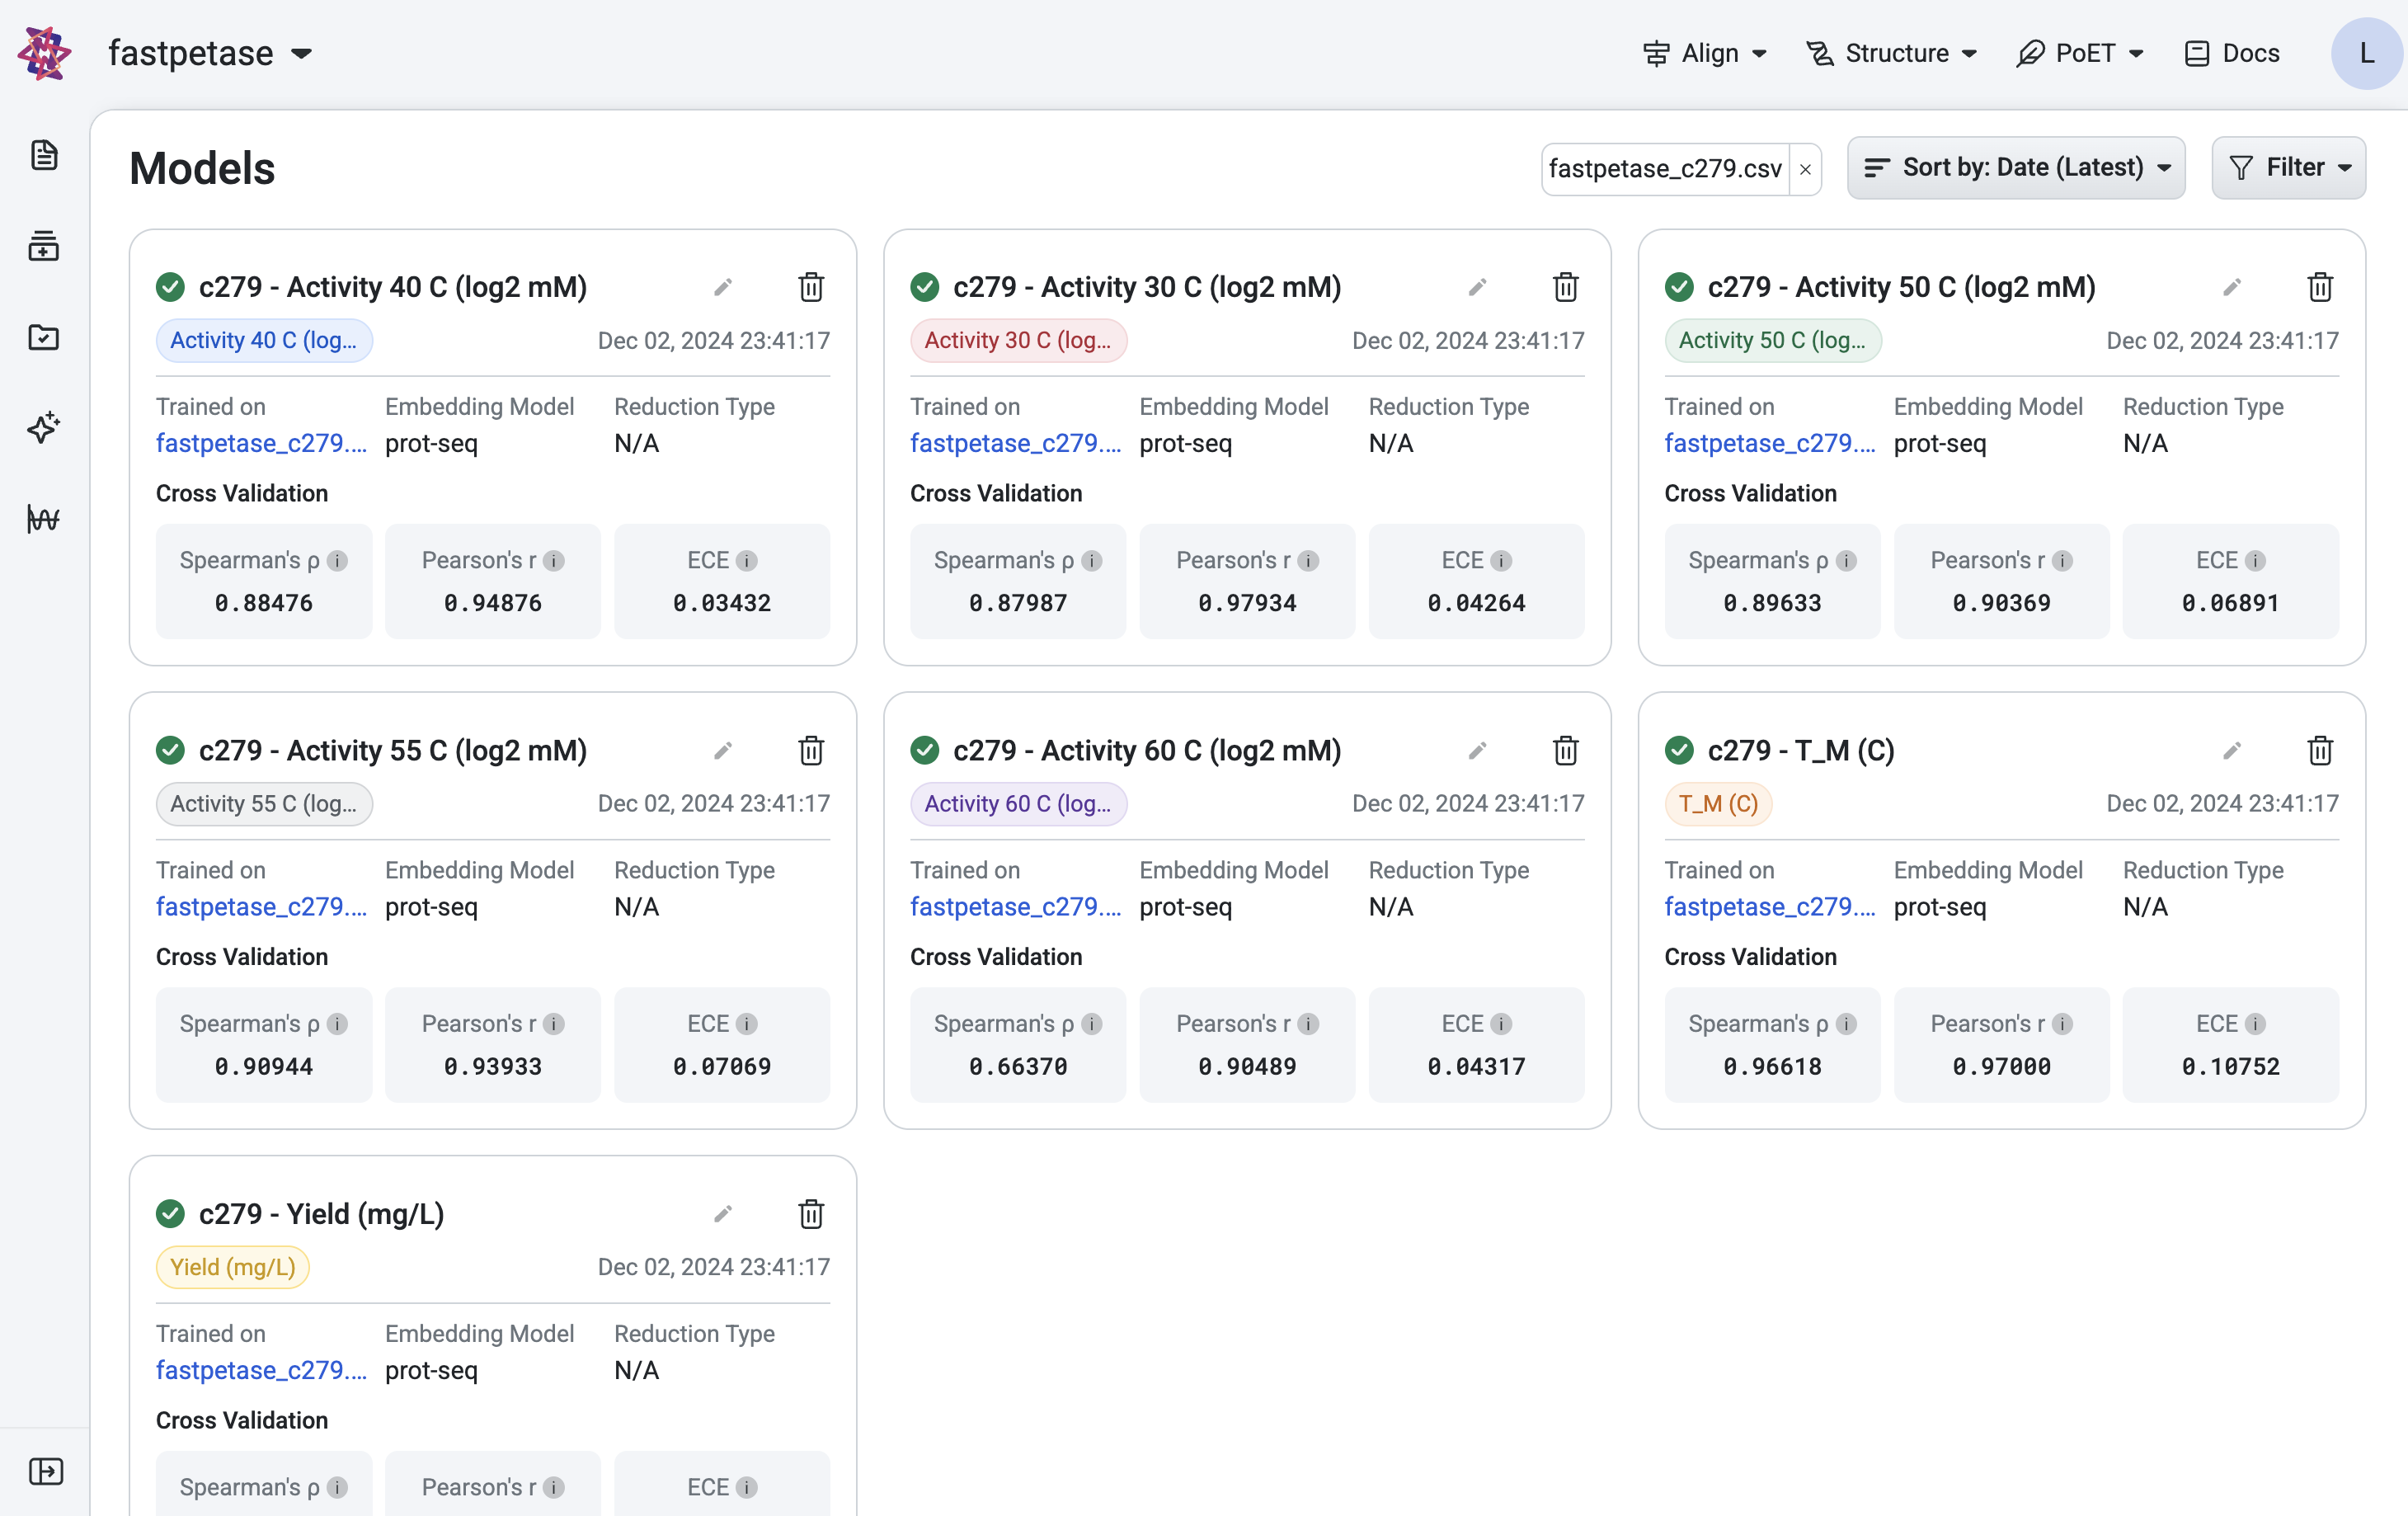Image resolution: width=2408 pixels, height=1516 pixels.
Task: Delete the c279 - Activity 40 C model
Action: (x=811, y=288)
